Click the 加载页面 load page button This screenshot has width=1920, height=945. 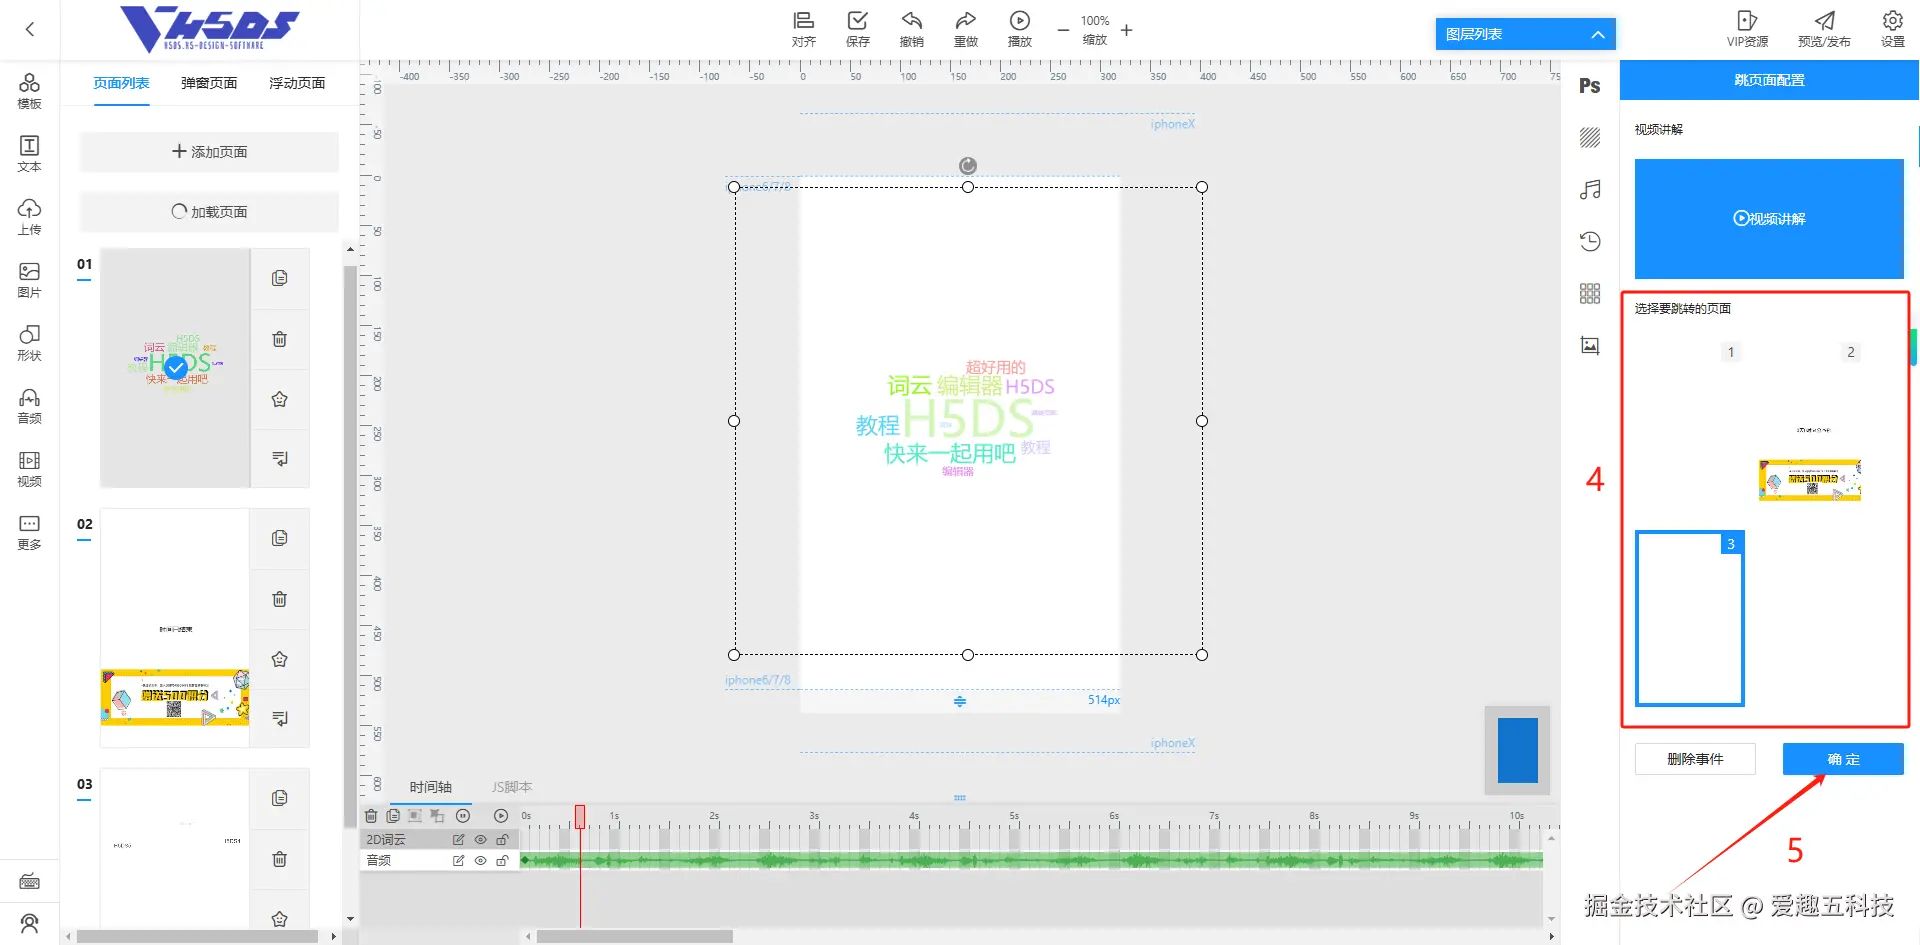[209, 212]
